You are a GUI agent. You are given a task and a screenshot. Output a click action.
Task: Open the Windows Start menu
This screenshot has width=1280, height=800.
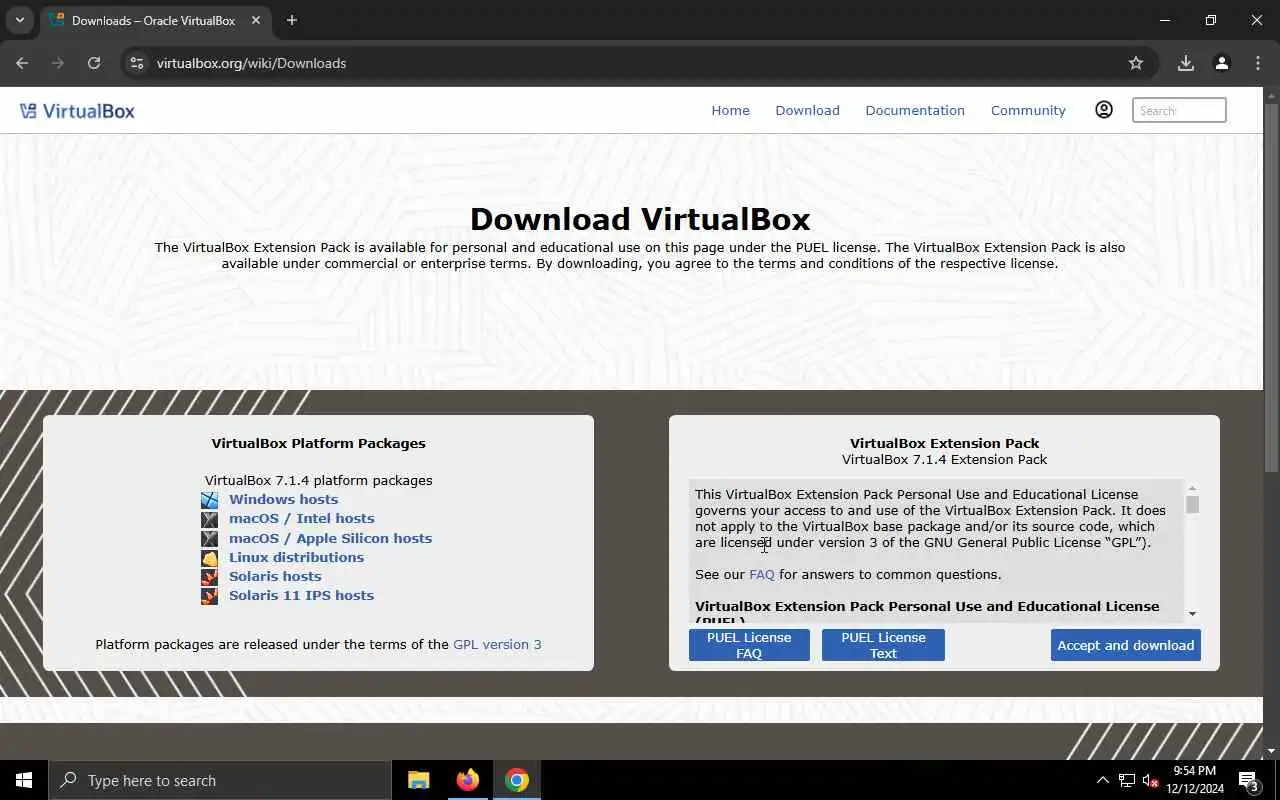coord(24,780)
